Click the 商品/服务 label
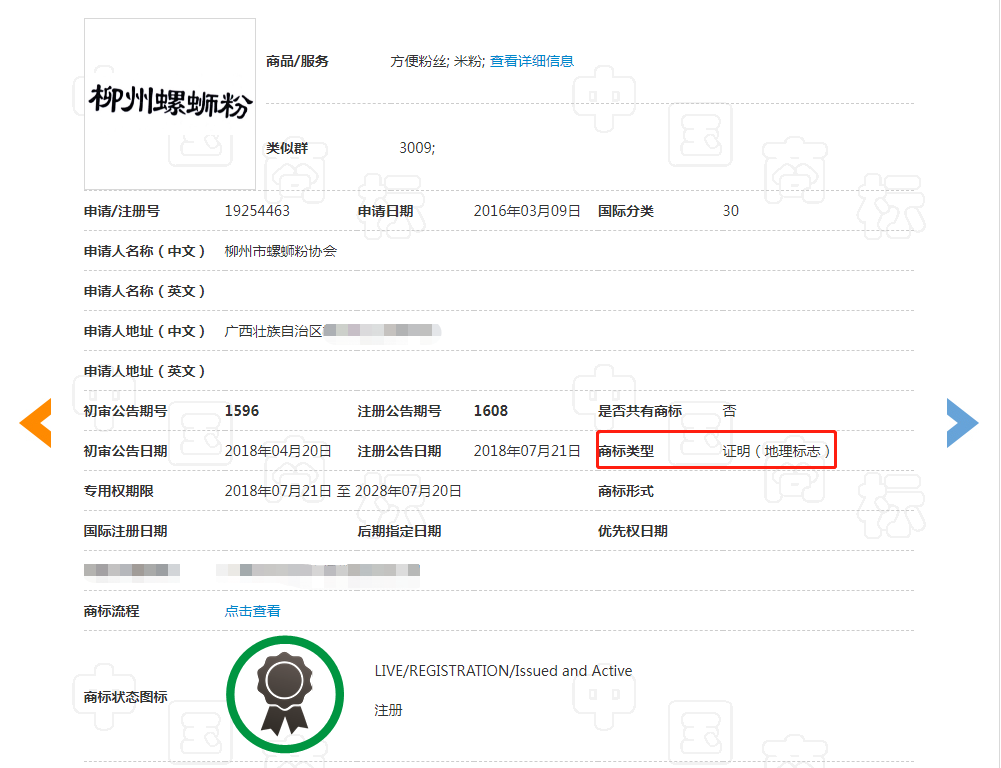The height and width of the screenshot is (768, 1001). click(297, 61)
